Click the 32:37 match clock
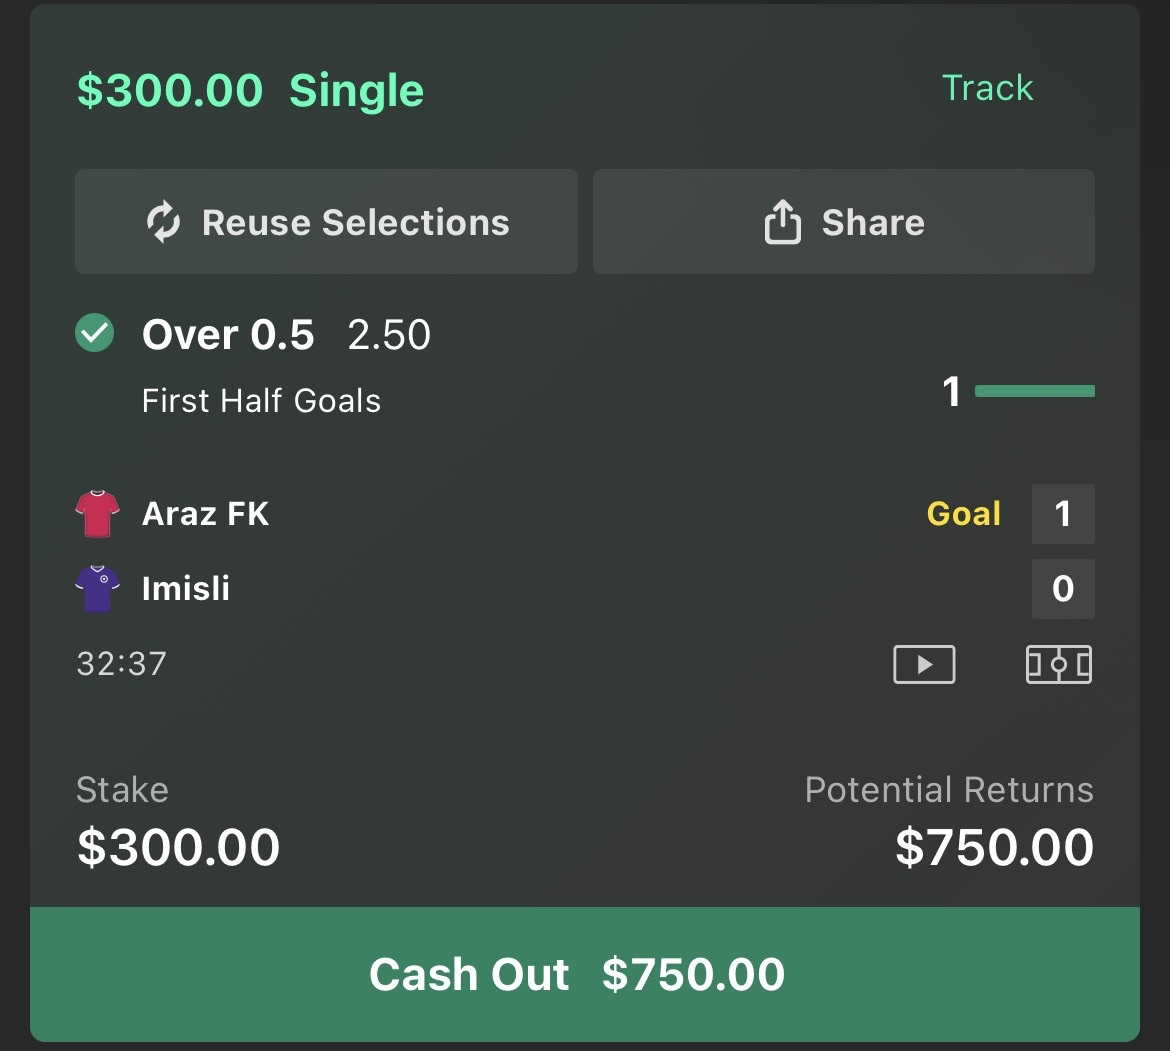1170x1051 pixels. (x=121, y=664)
